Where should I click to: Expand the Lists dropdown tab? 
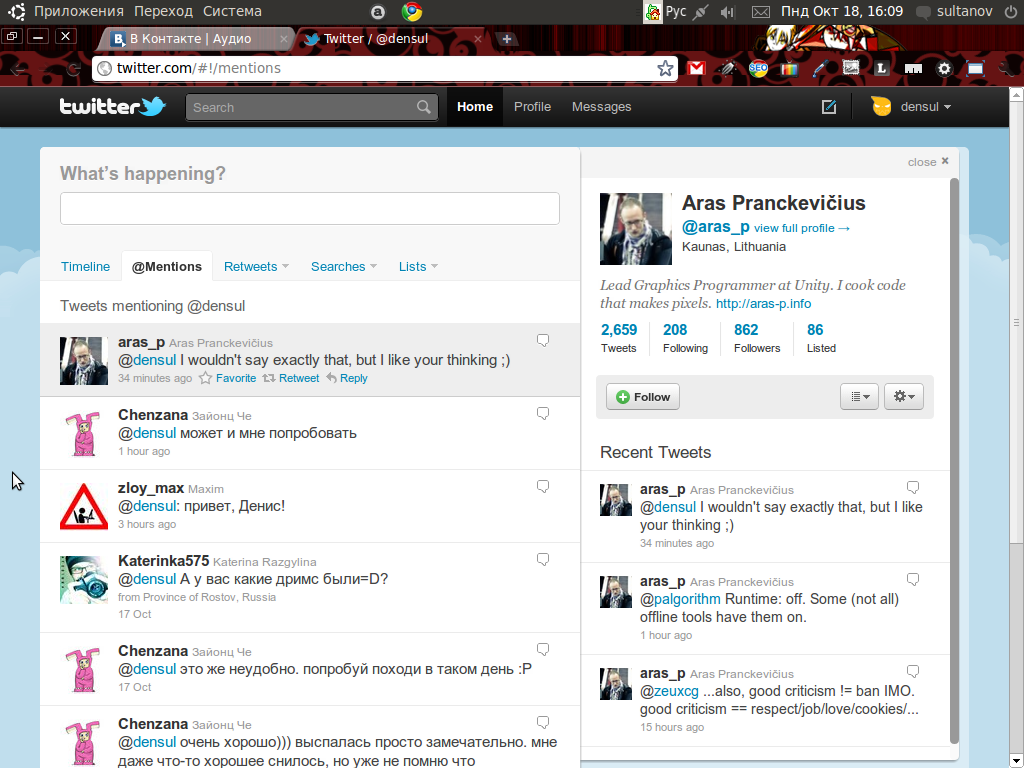coord(418,266)
